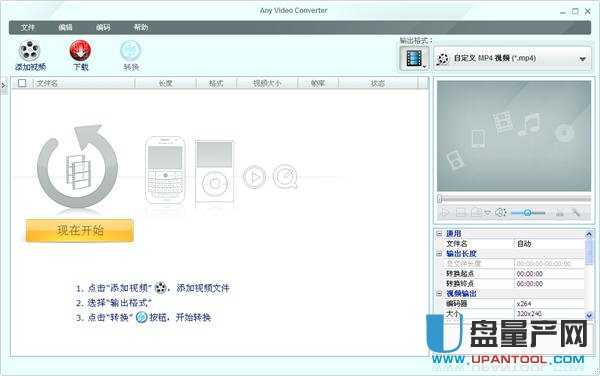Click the play button under the preview
Viewport: 600px width, 376px height.
pyautogui.click(x=445, y=212)
